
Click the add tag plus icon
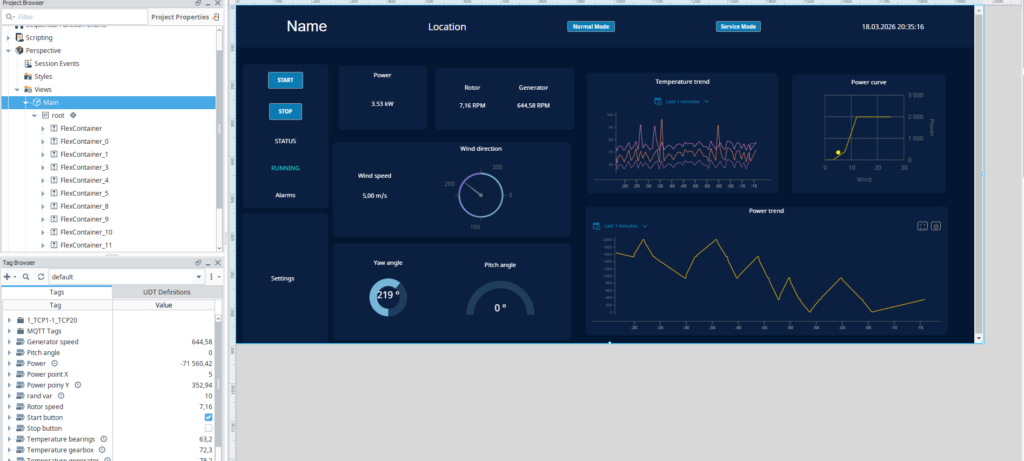click(8, 276)
